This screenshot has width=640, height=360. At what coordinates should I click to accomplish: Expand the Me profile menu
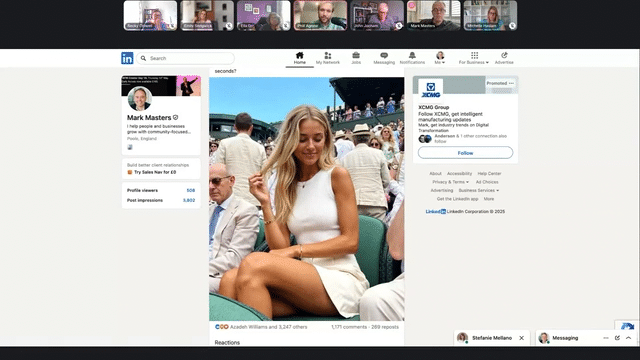pyautogui.click(x=440, y=58)
